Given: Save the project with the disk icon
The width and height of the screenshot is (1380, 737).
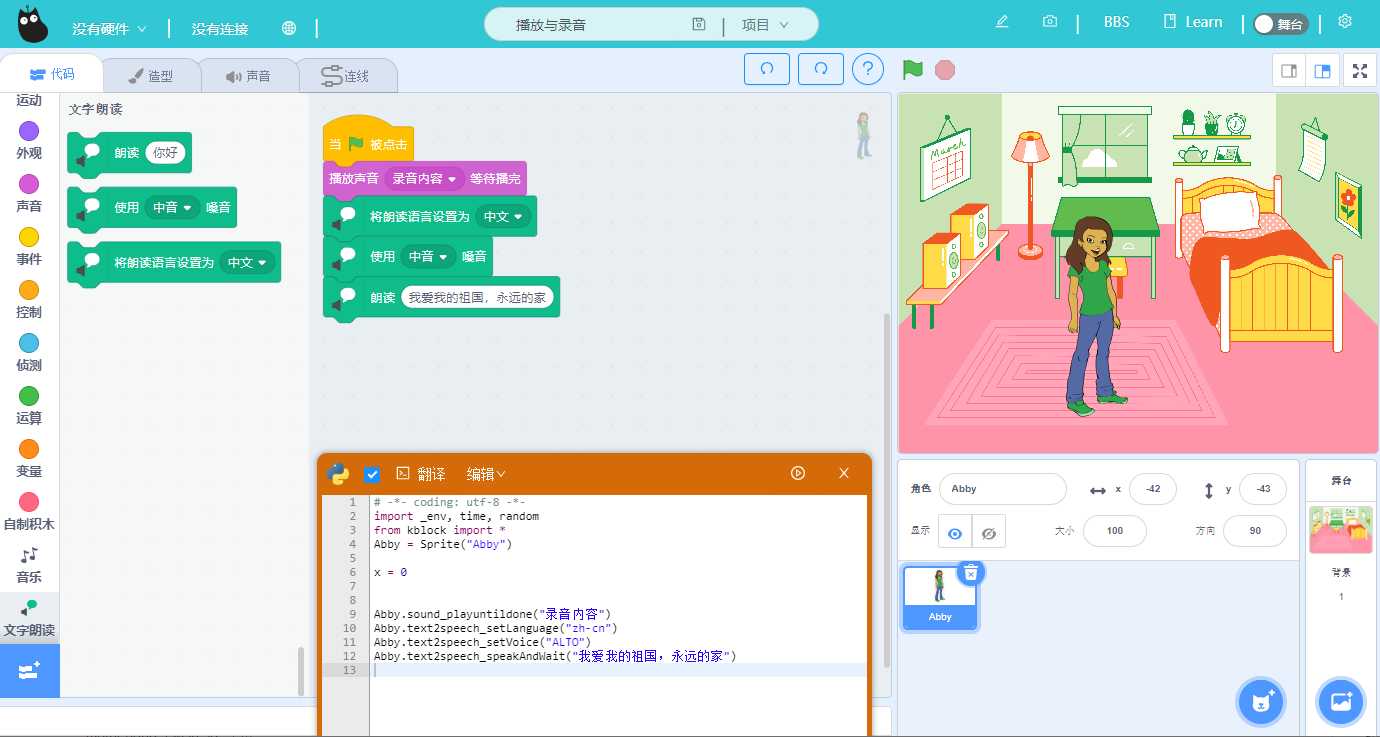Looking at the screenshot, I should point(699,24).
